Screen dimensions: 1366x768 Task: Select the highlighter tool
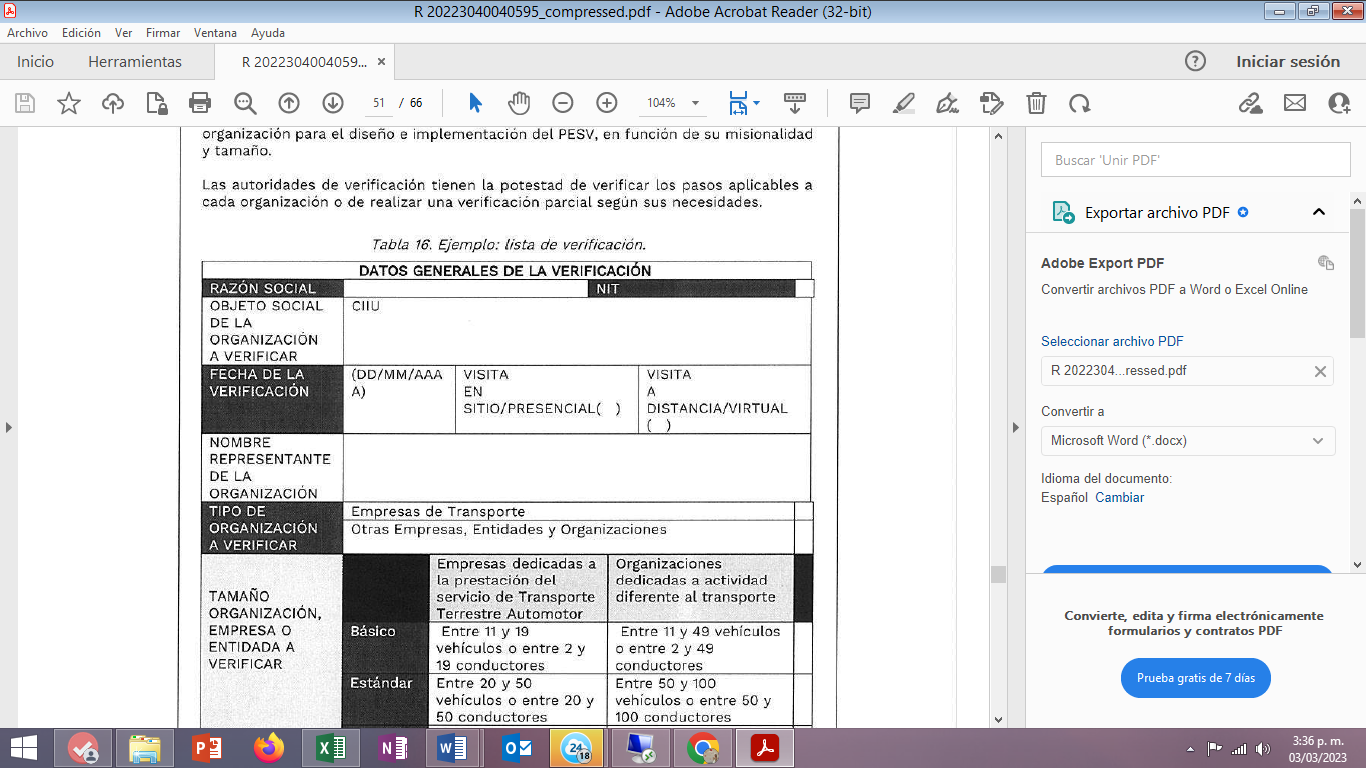click(904, 103)
